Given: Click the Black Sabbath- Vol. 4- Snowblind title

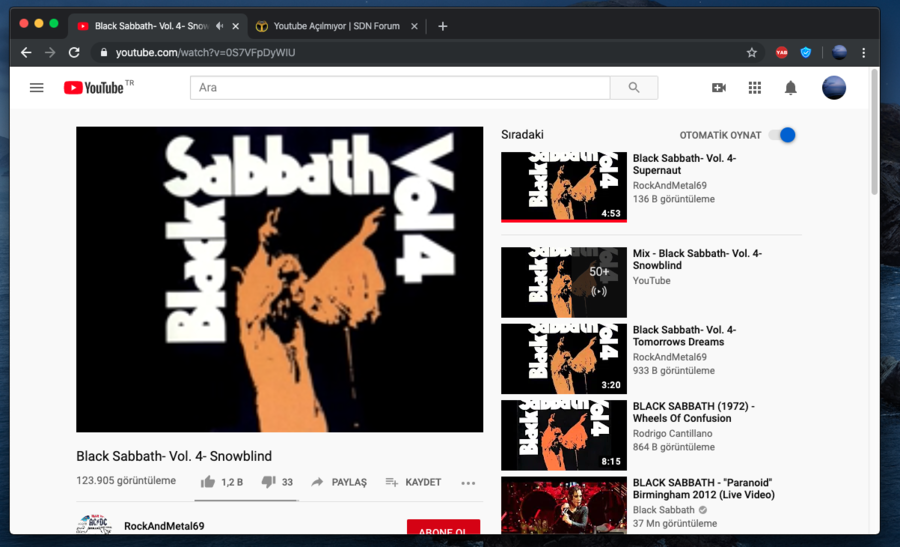Looking at the screenshot, I should (174, 456).
